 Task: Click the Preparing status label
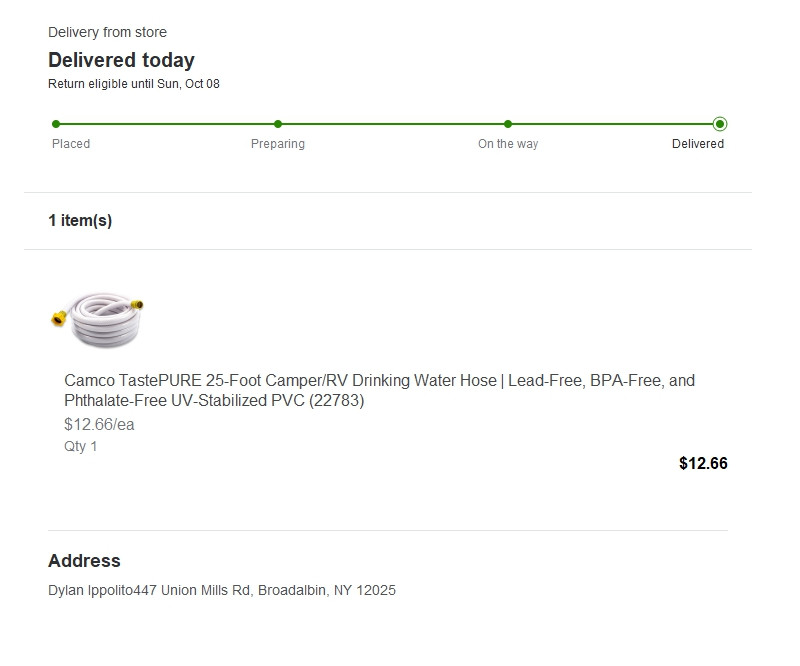(278, 144)
